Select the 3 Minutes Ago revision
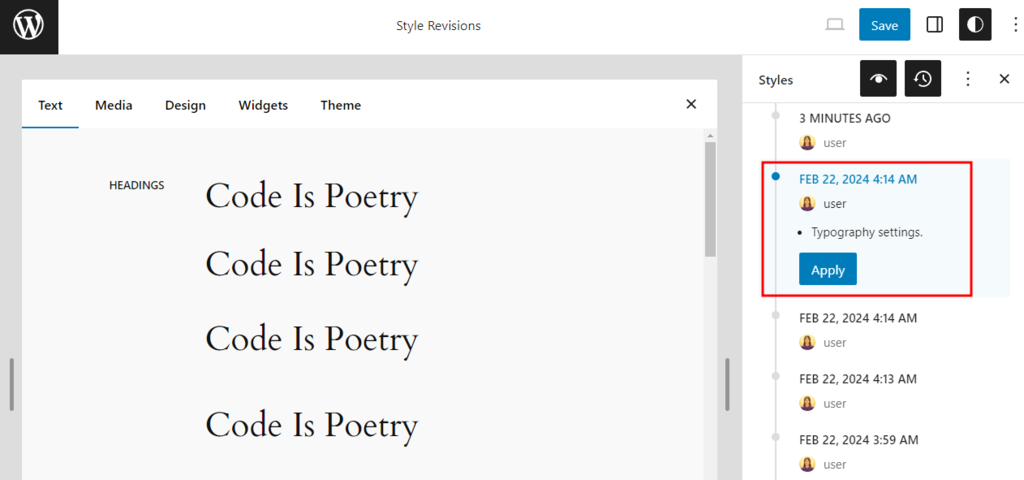Viewport: 1024px width, 480px height. click(x=844, y=118)
